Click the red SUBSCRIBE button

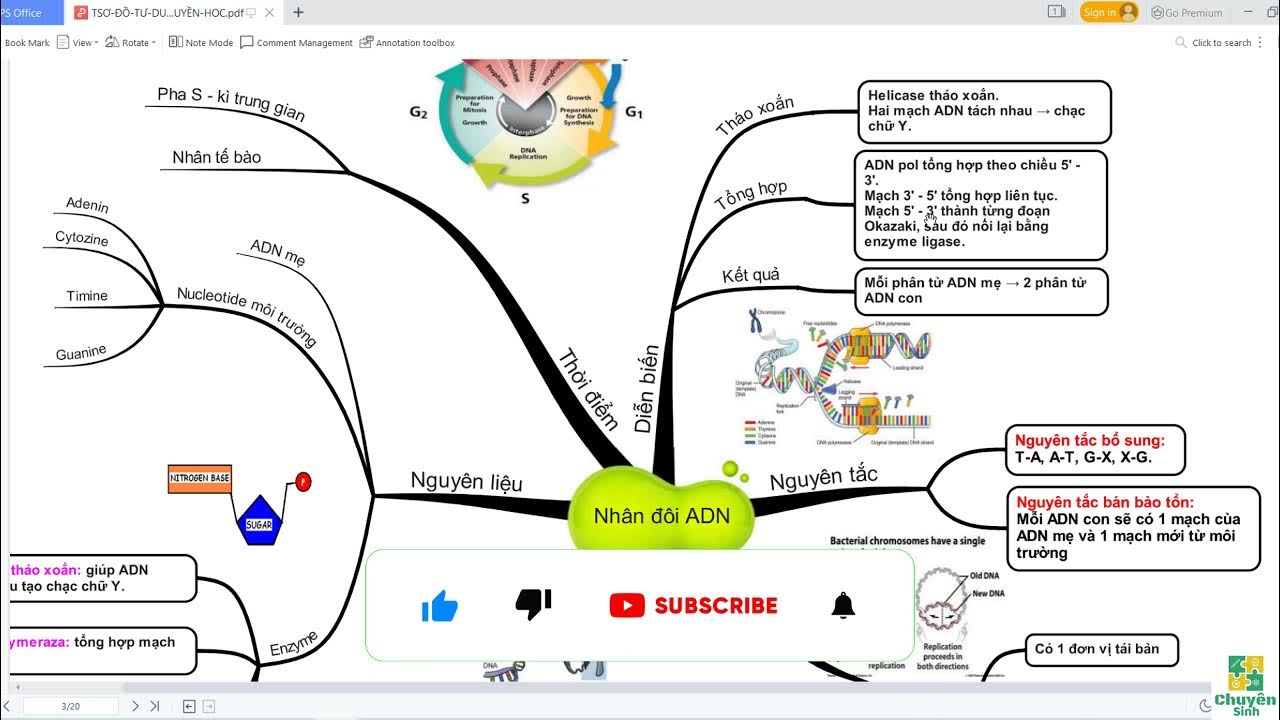[x=693, y=606]
